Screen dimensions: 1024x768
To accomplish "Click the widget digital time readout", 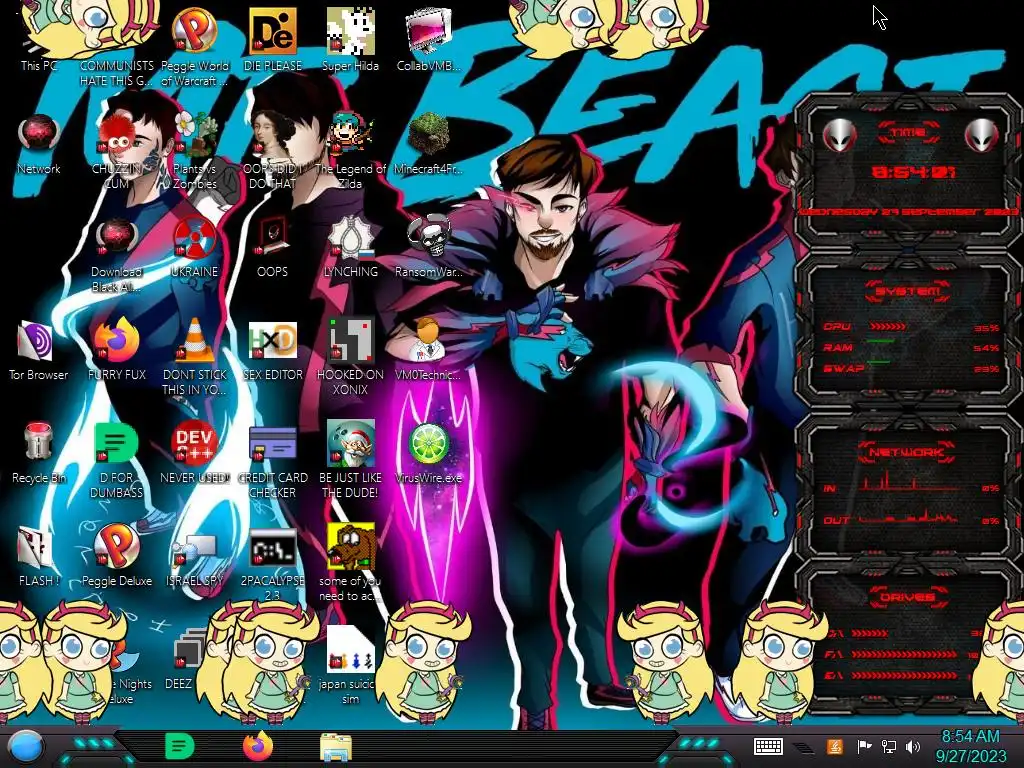I will click(913, 172).
